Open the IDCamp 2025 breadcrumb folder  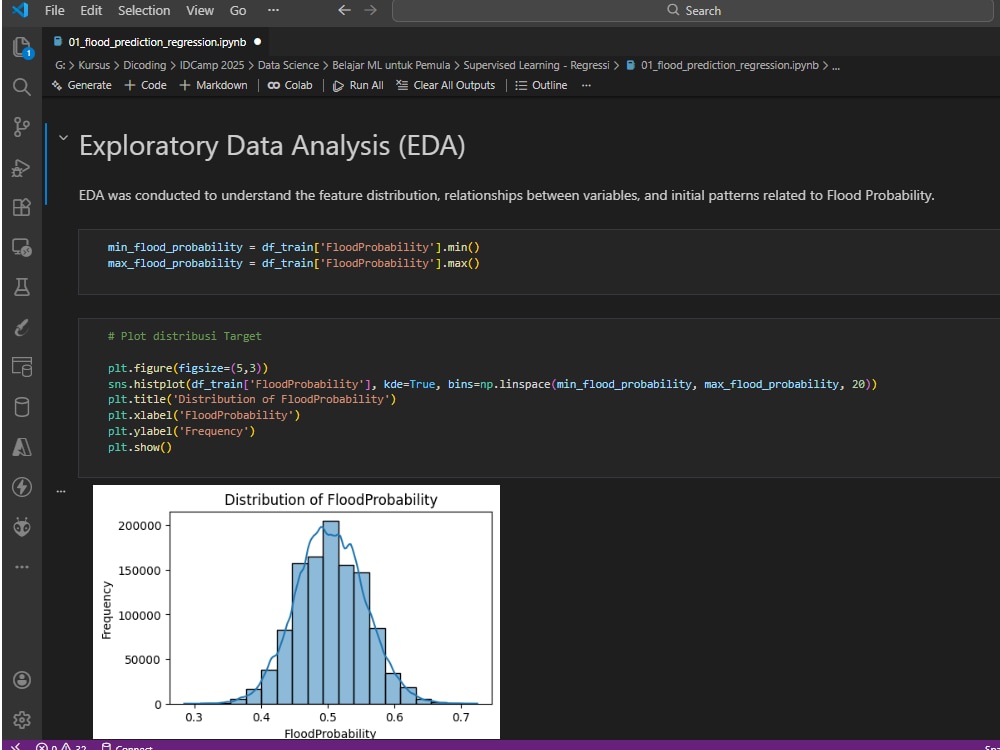tap(212, 65)
